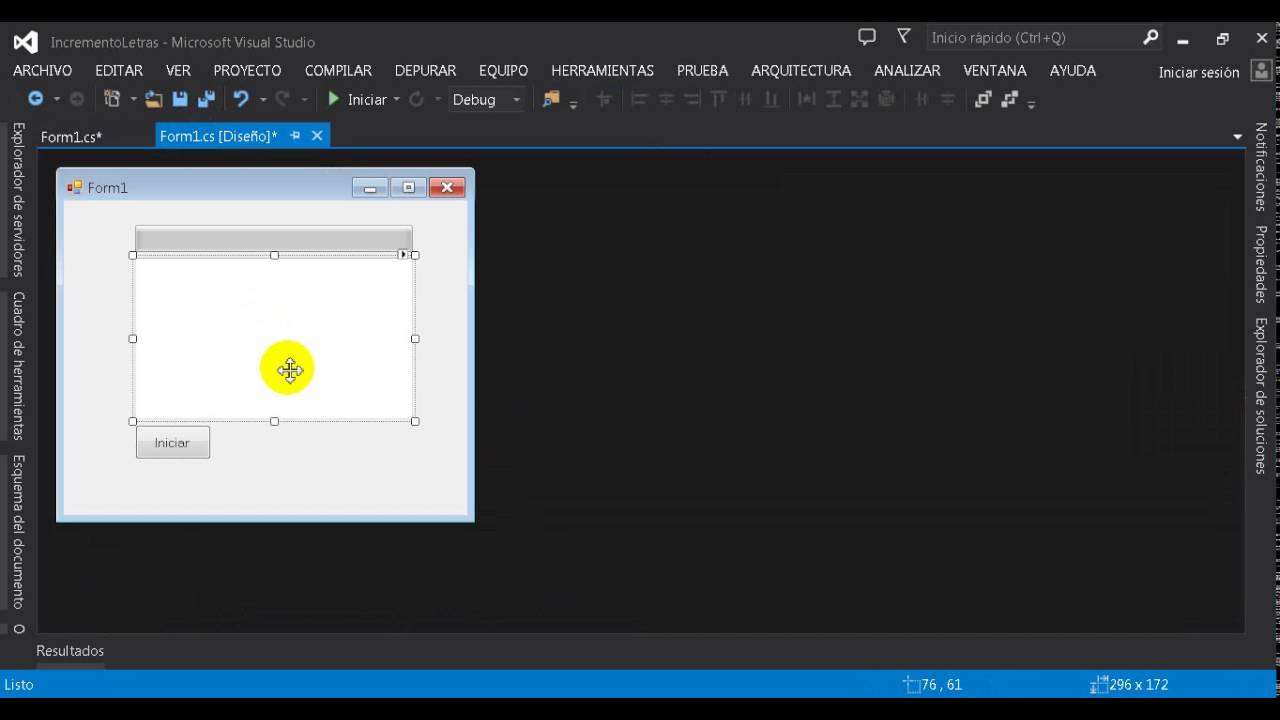Click the Find in Files icon

pos(551,99)
